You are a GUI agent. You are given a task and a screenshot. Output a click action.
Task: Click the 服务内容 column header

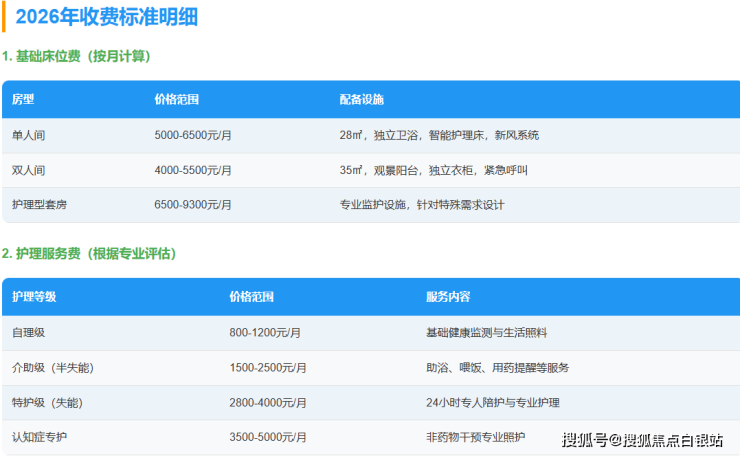448,297
